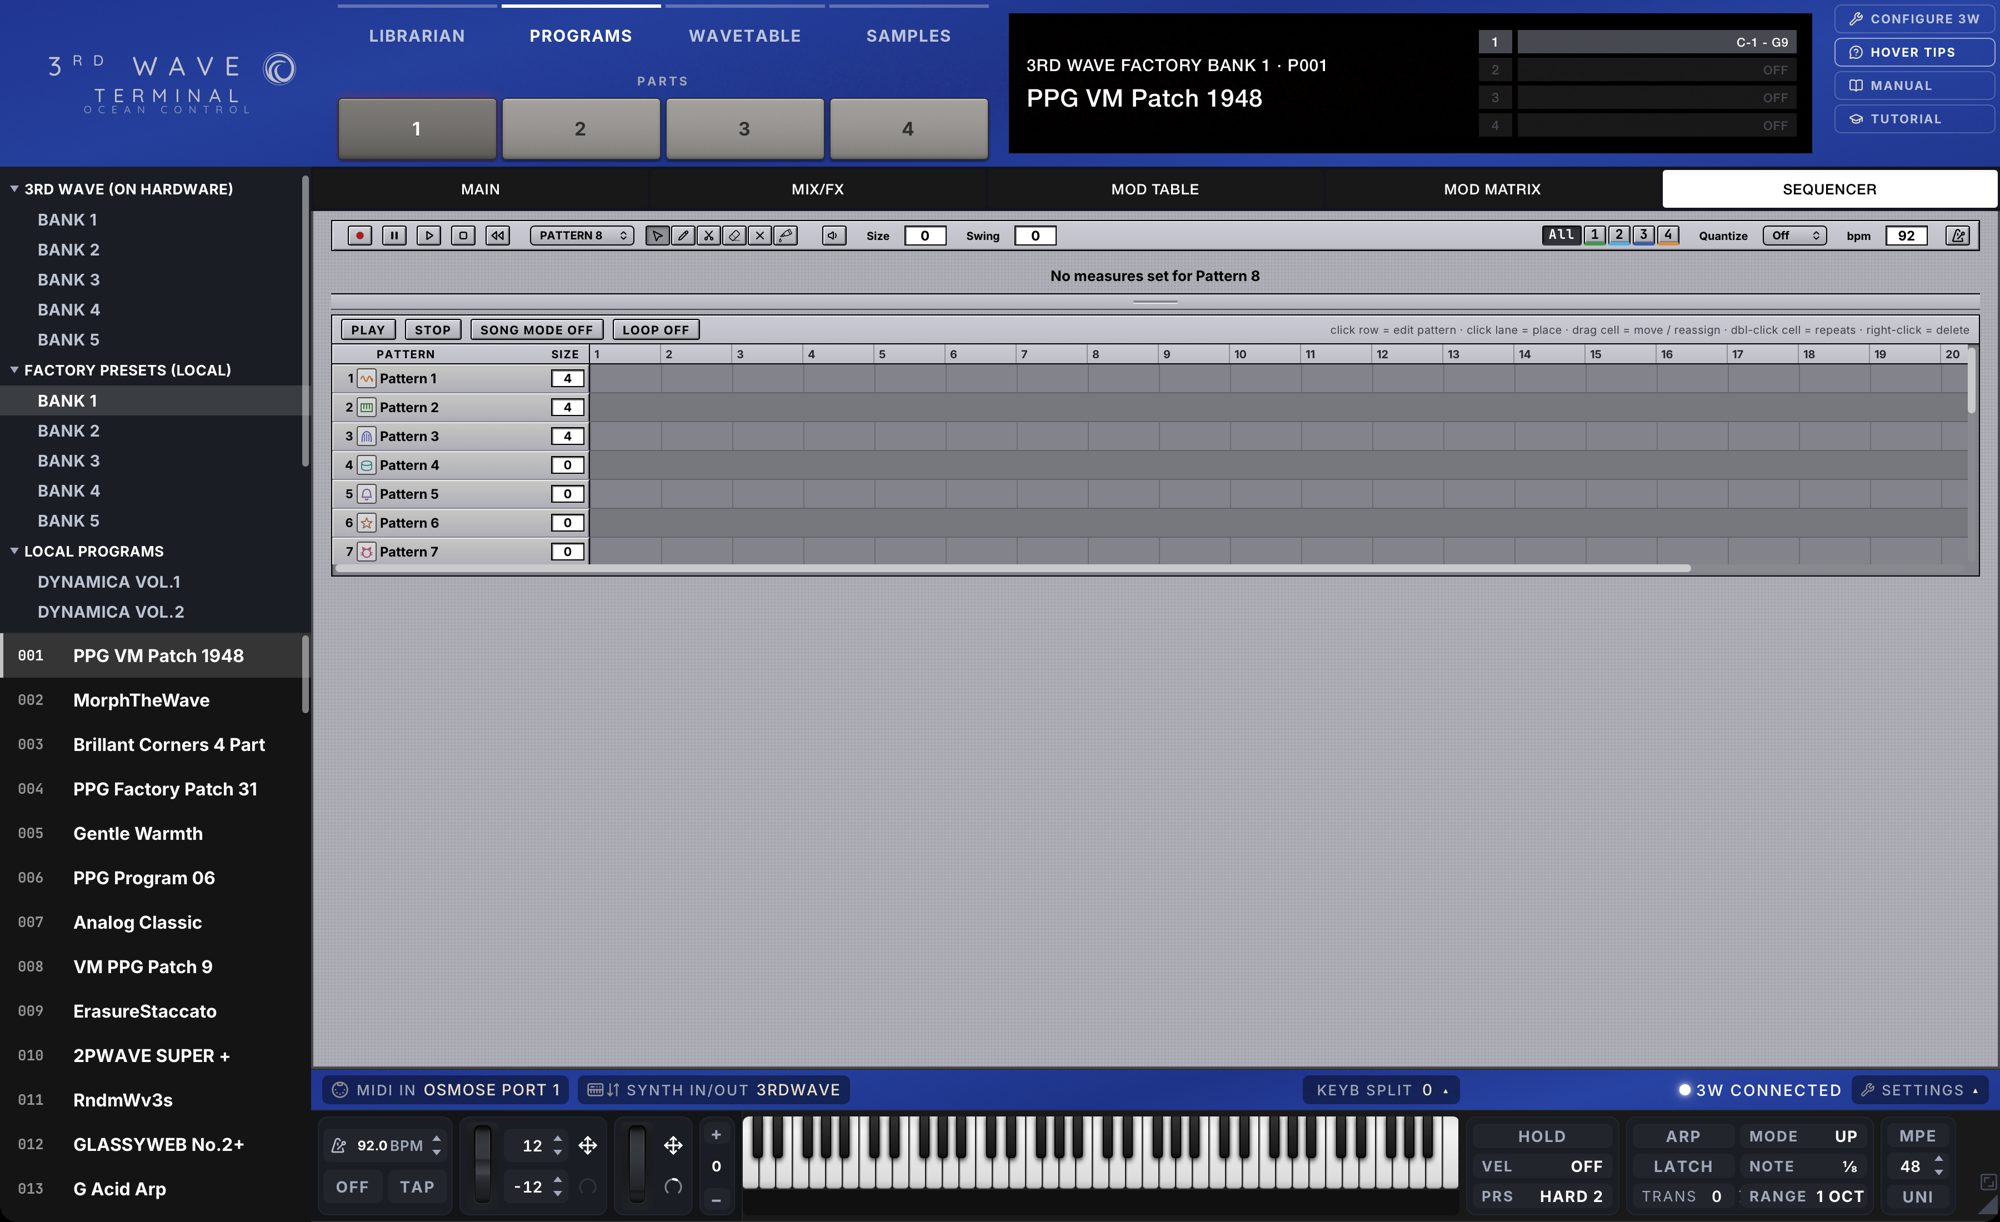Click the Pattern 1 waveform icon
This screenshot has width=2000, height=1222.
tap(367, 378)
